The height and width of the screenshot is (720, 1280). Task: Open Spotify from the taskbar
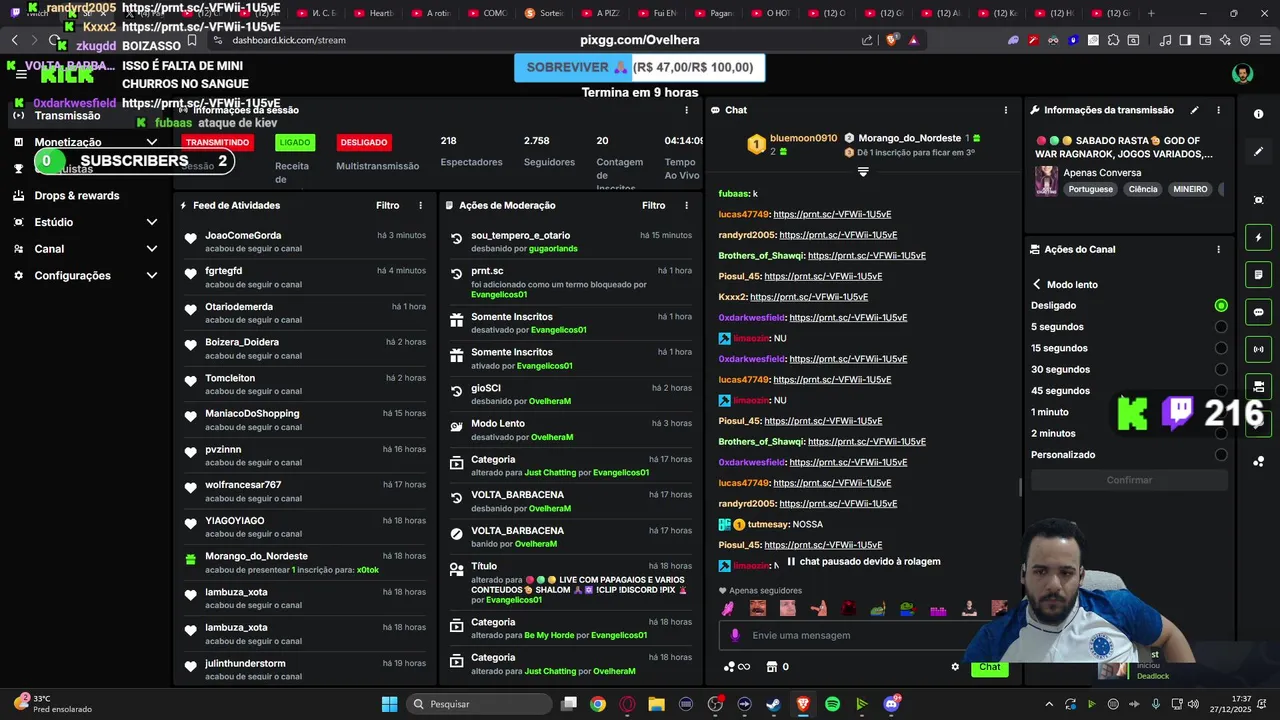[832, 704]
